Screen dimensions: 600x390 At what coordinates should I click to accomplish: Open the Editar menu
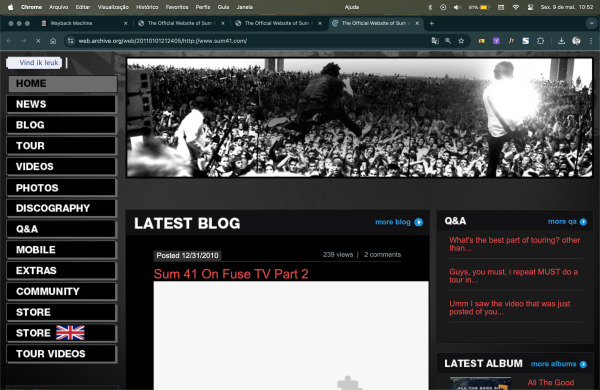click(83, 7)
